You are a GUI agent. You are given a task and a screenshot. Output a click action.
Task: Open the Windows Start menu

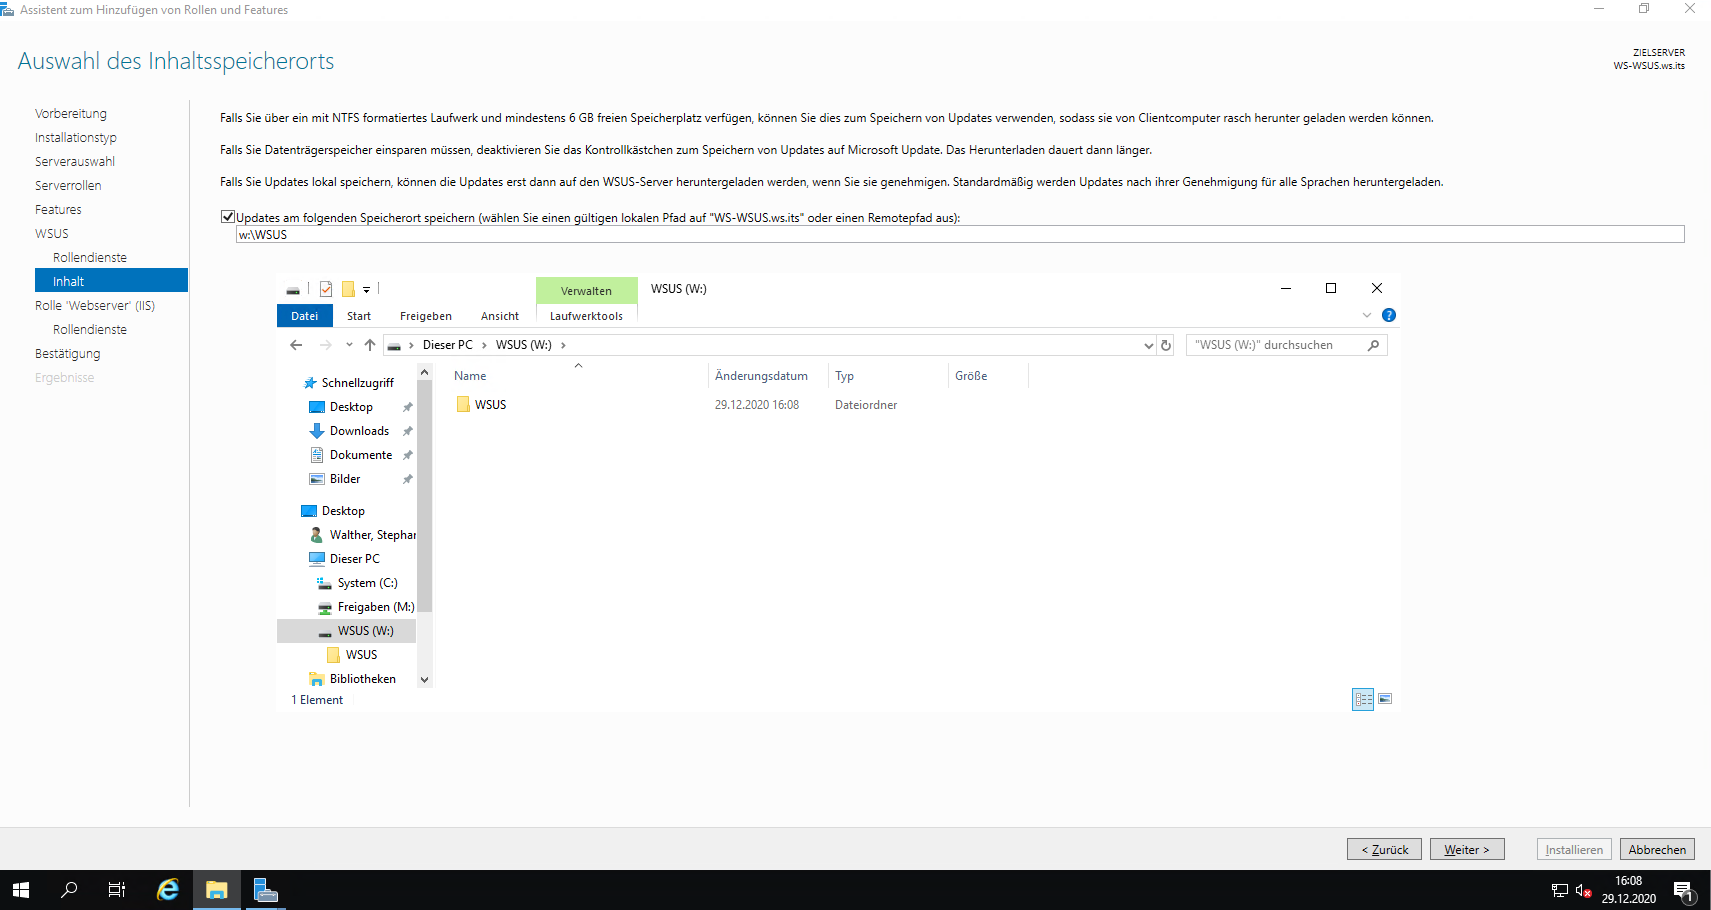point(21,890)
